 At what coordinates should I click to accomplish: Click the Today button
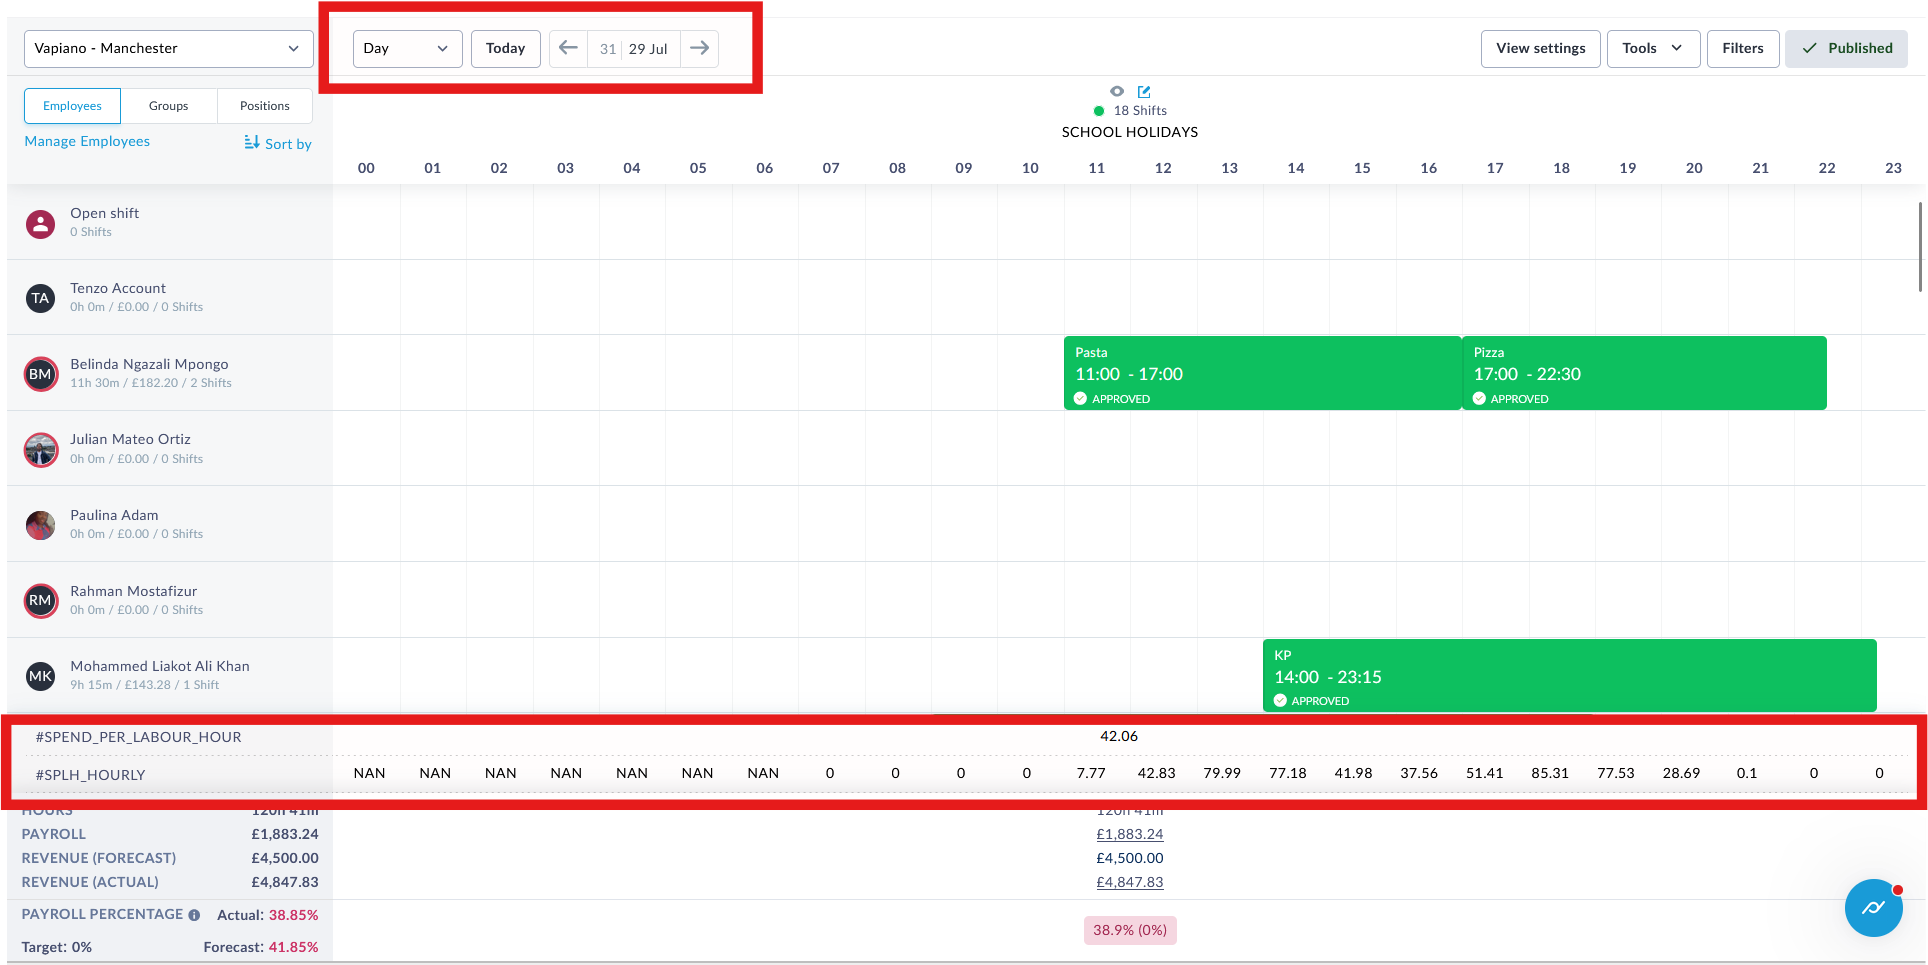[505, 48]
